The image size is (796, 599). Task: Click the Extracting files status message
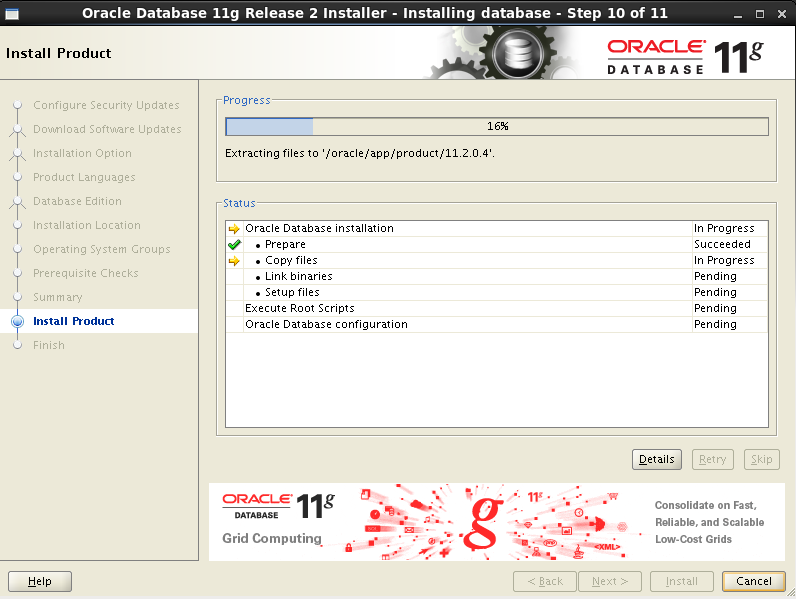(359, 153)
